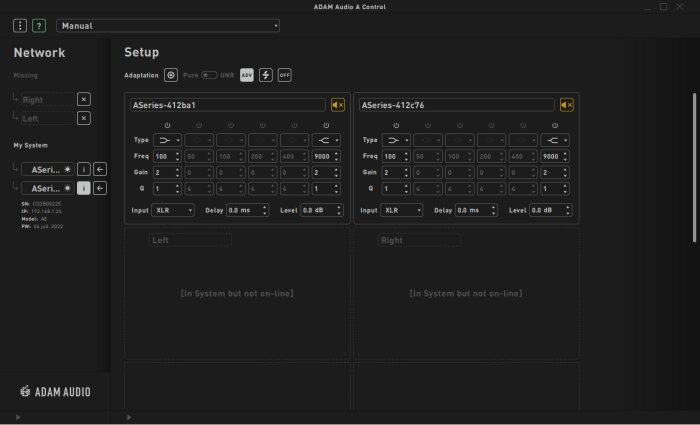Mute speaker ASeries-412ba1
This screenshot has width=700, height=425.
click(338, 105)
